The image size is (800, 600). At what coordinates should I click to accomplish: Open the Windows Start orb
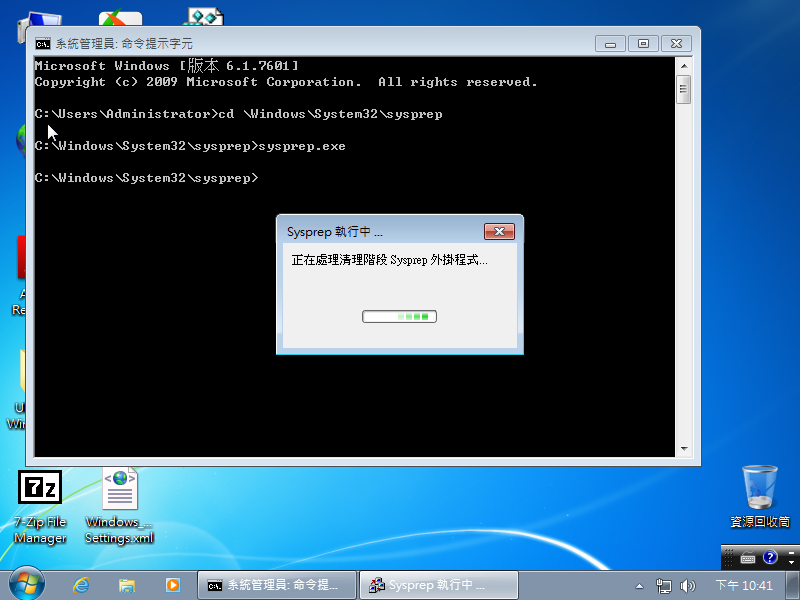pyautogui.click(x=26, y=584)
